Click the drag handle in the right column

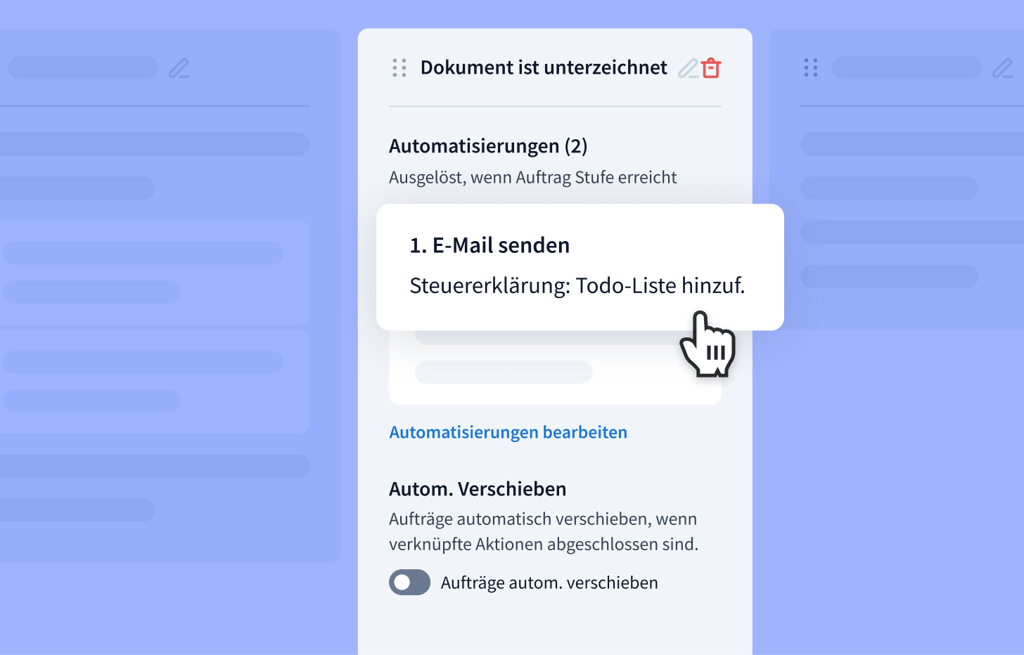click(x=811, y=68)
